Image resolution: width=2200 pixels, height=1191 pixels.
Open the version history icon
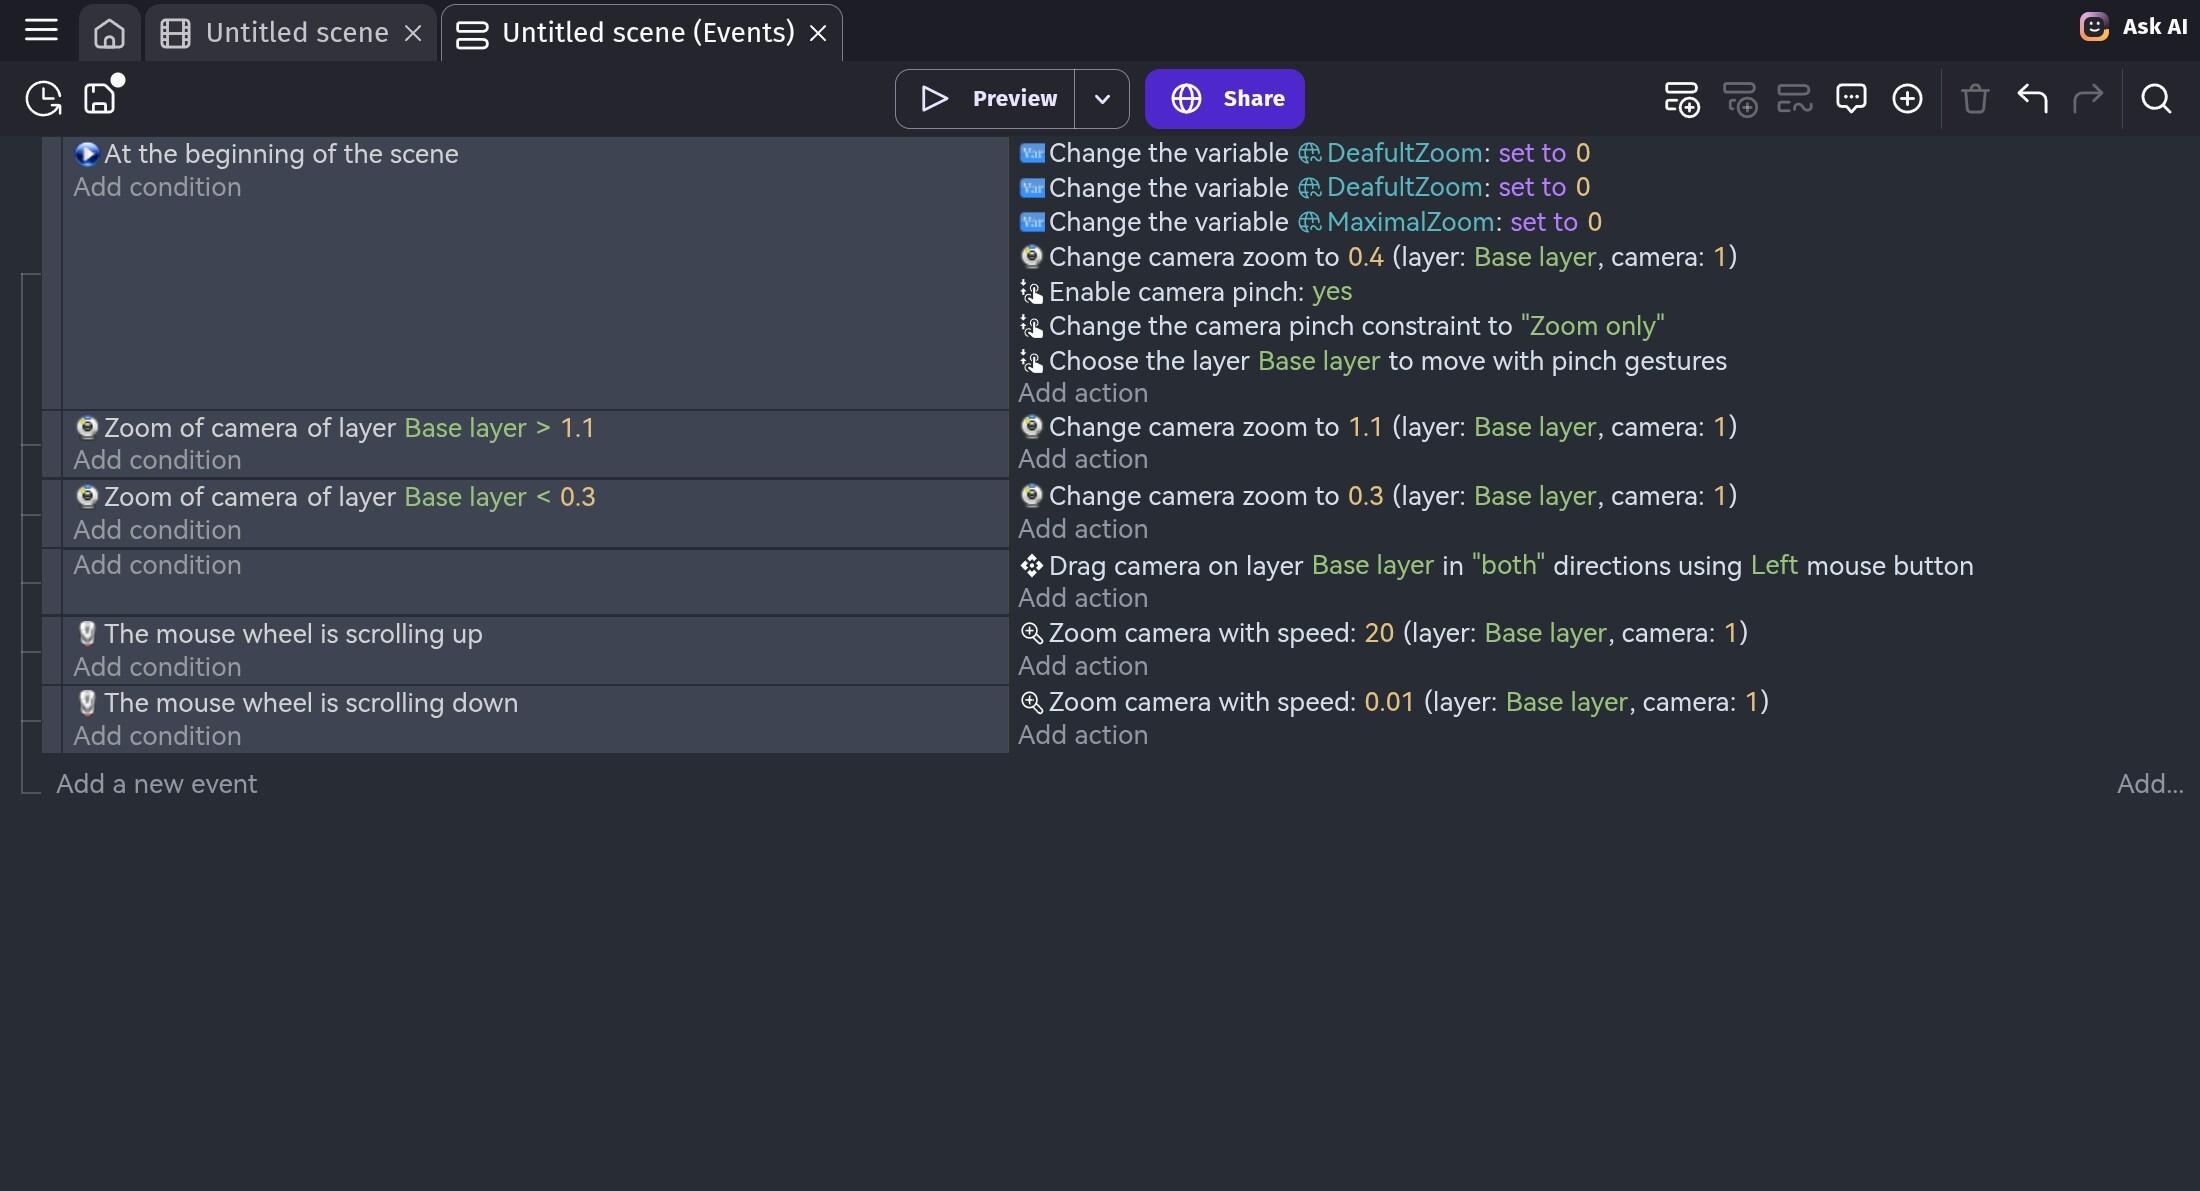point(43,98)
